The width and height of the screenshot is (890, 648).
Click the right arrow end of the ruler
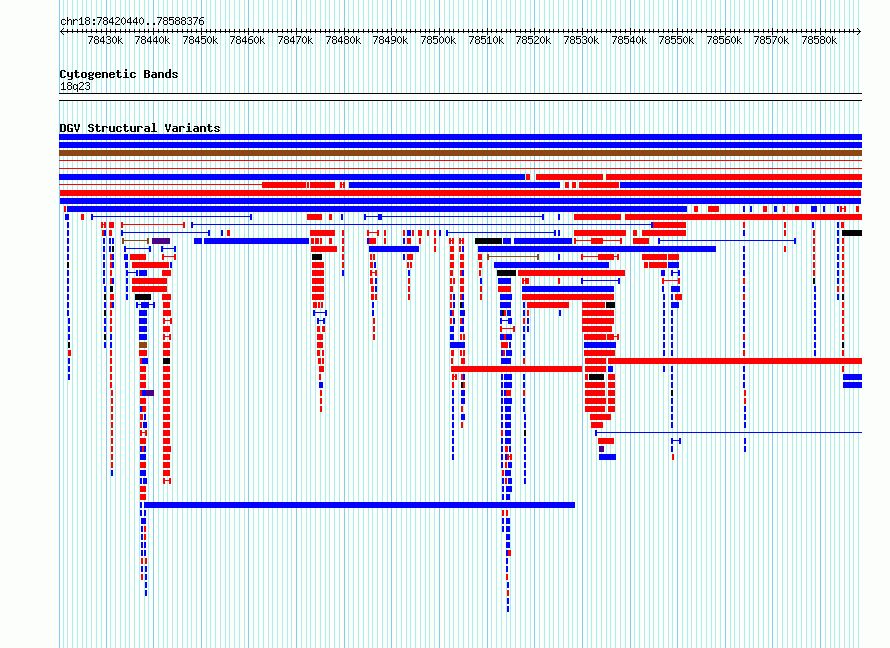pyautogui.click(x=859, y=32)
